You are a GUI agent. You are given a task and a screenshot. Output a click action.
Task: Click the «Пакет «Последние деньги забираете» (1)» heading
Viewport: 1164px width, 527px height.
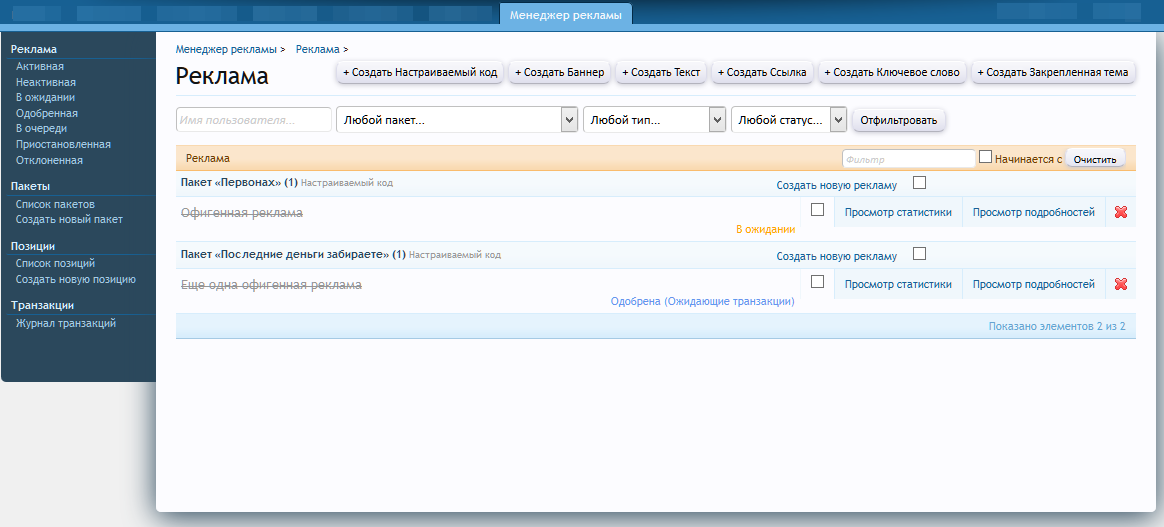(293, 255)
